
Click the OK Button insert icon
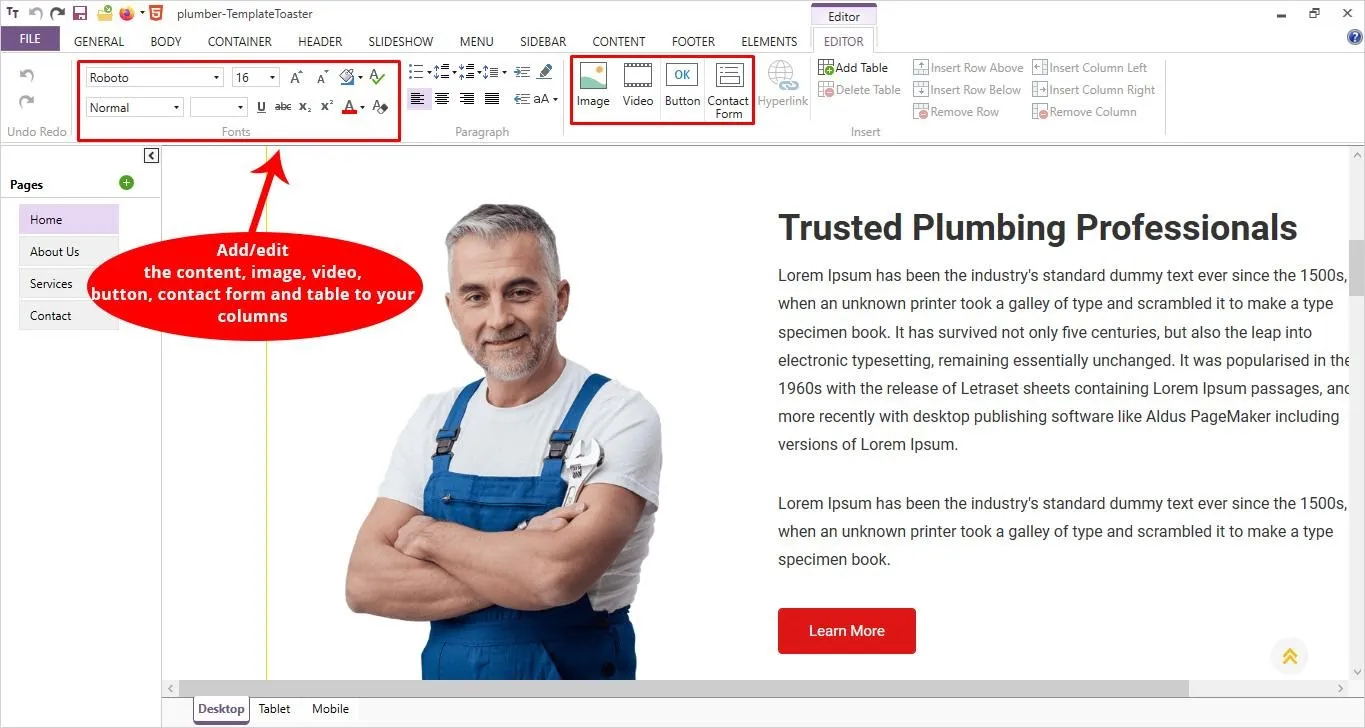682,85
